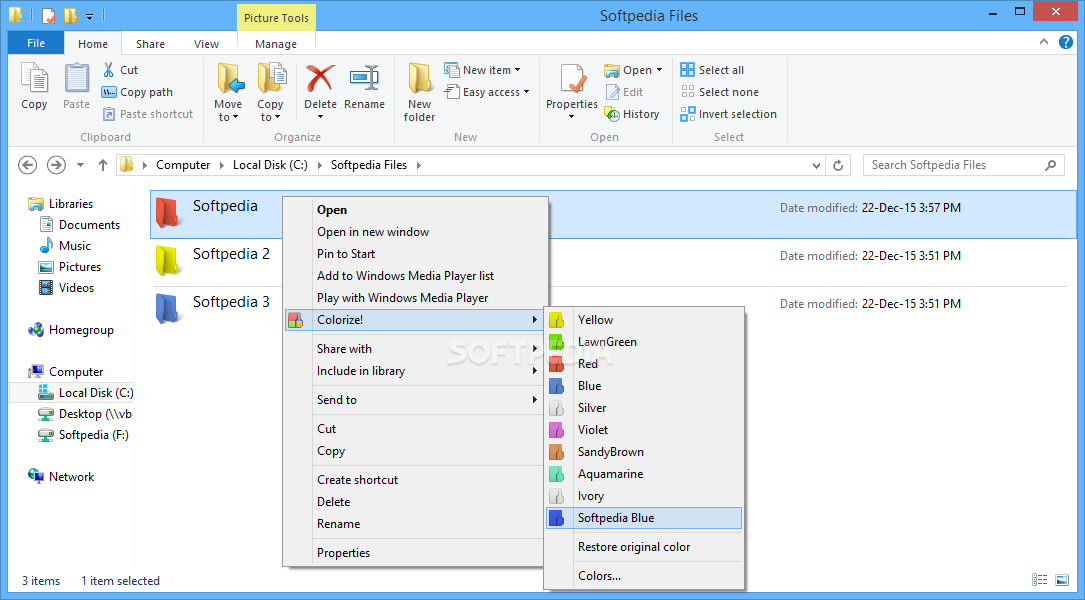
Task: Expand the Send to submenu
Action: (x=535, y=400)
